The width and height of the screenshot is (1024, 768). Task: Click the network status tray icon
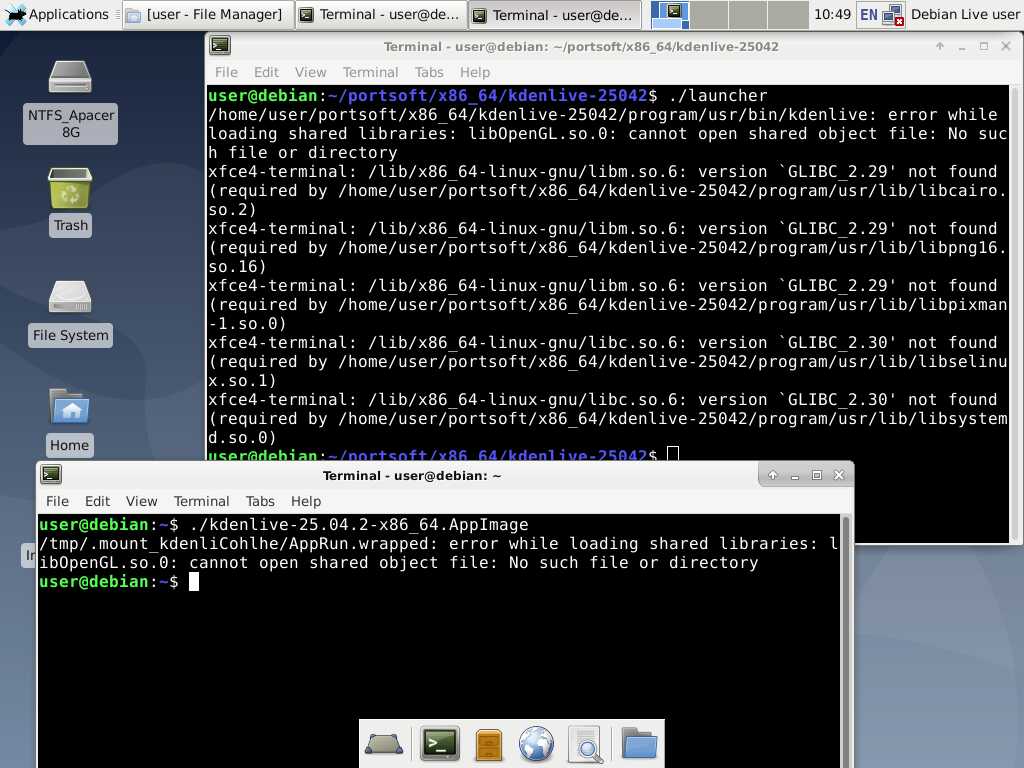click(892, 14)
